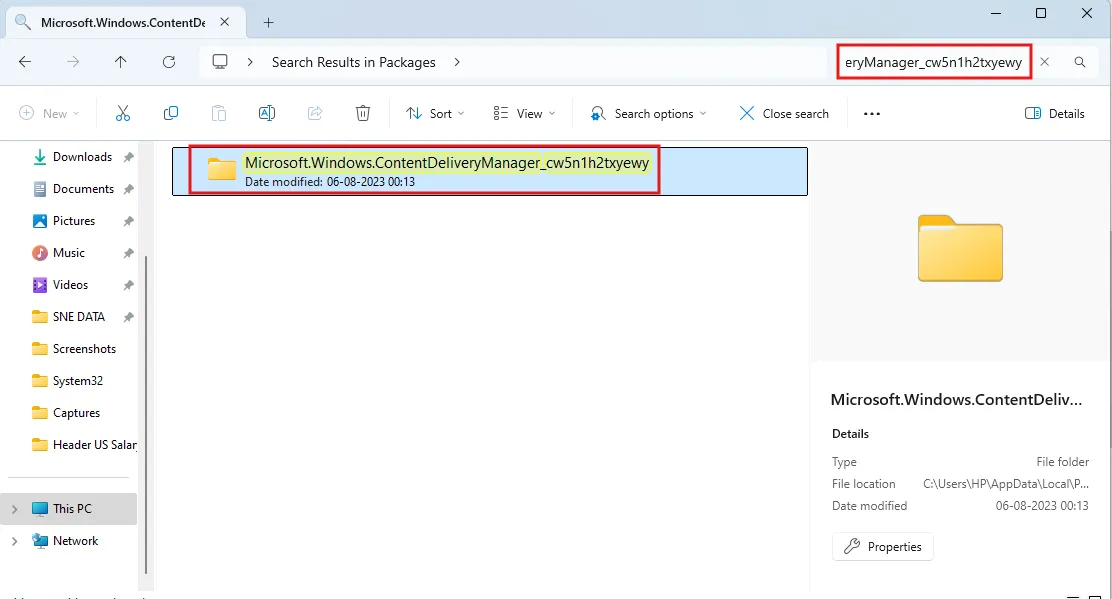
Task: Clear the search box text
Action: [x=1045, y=62]
